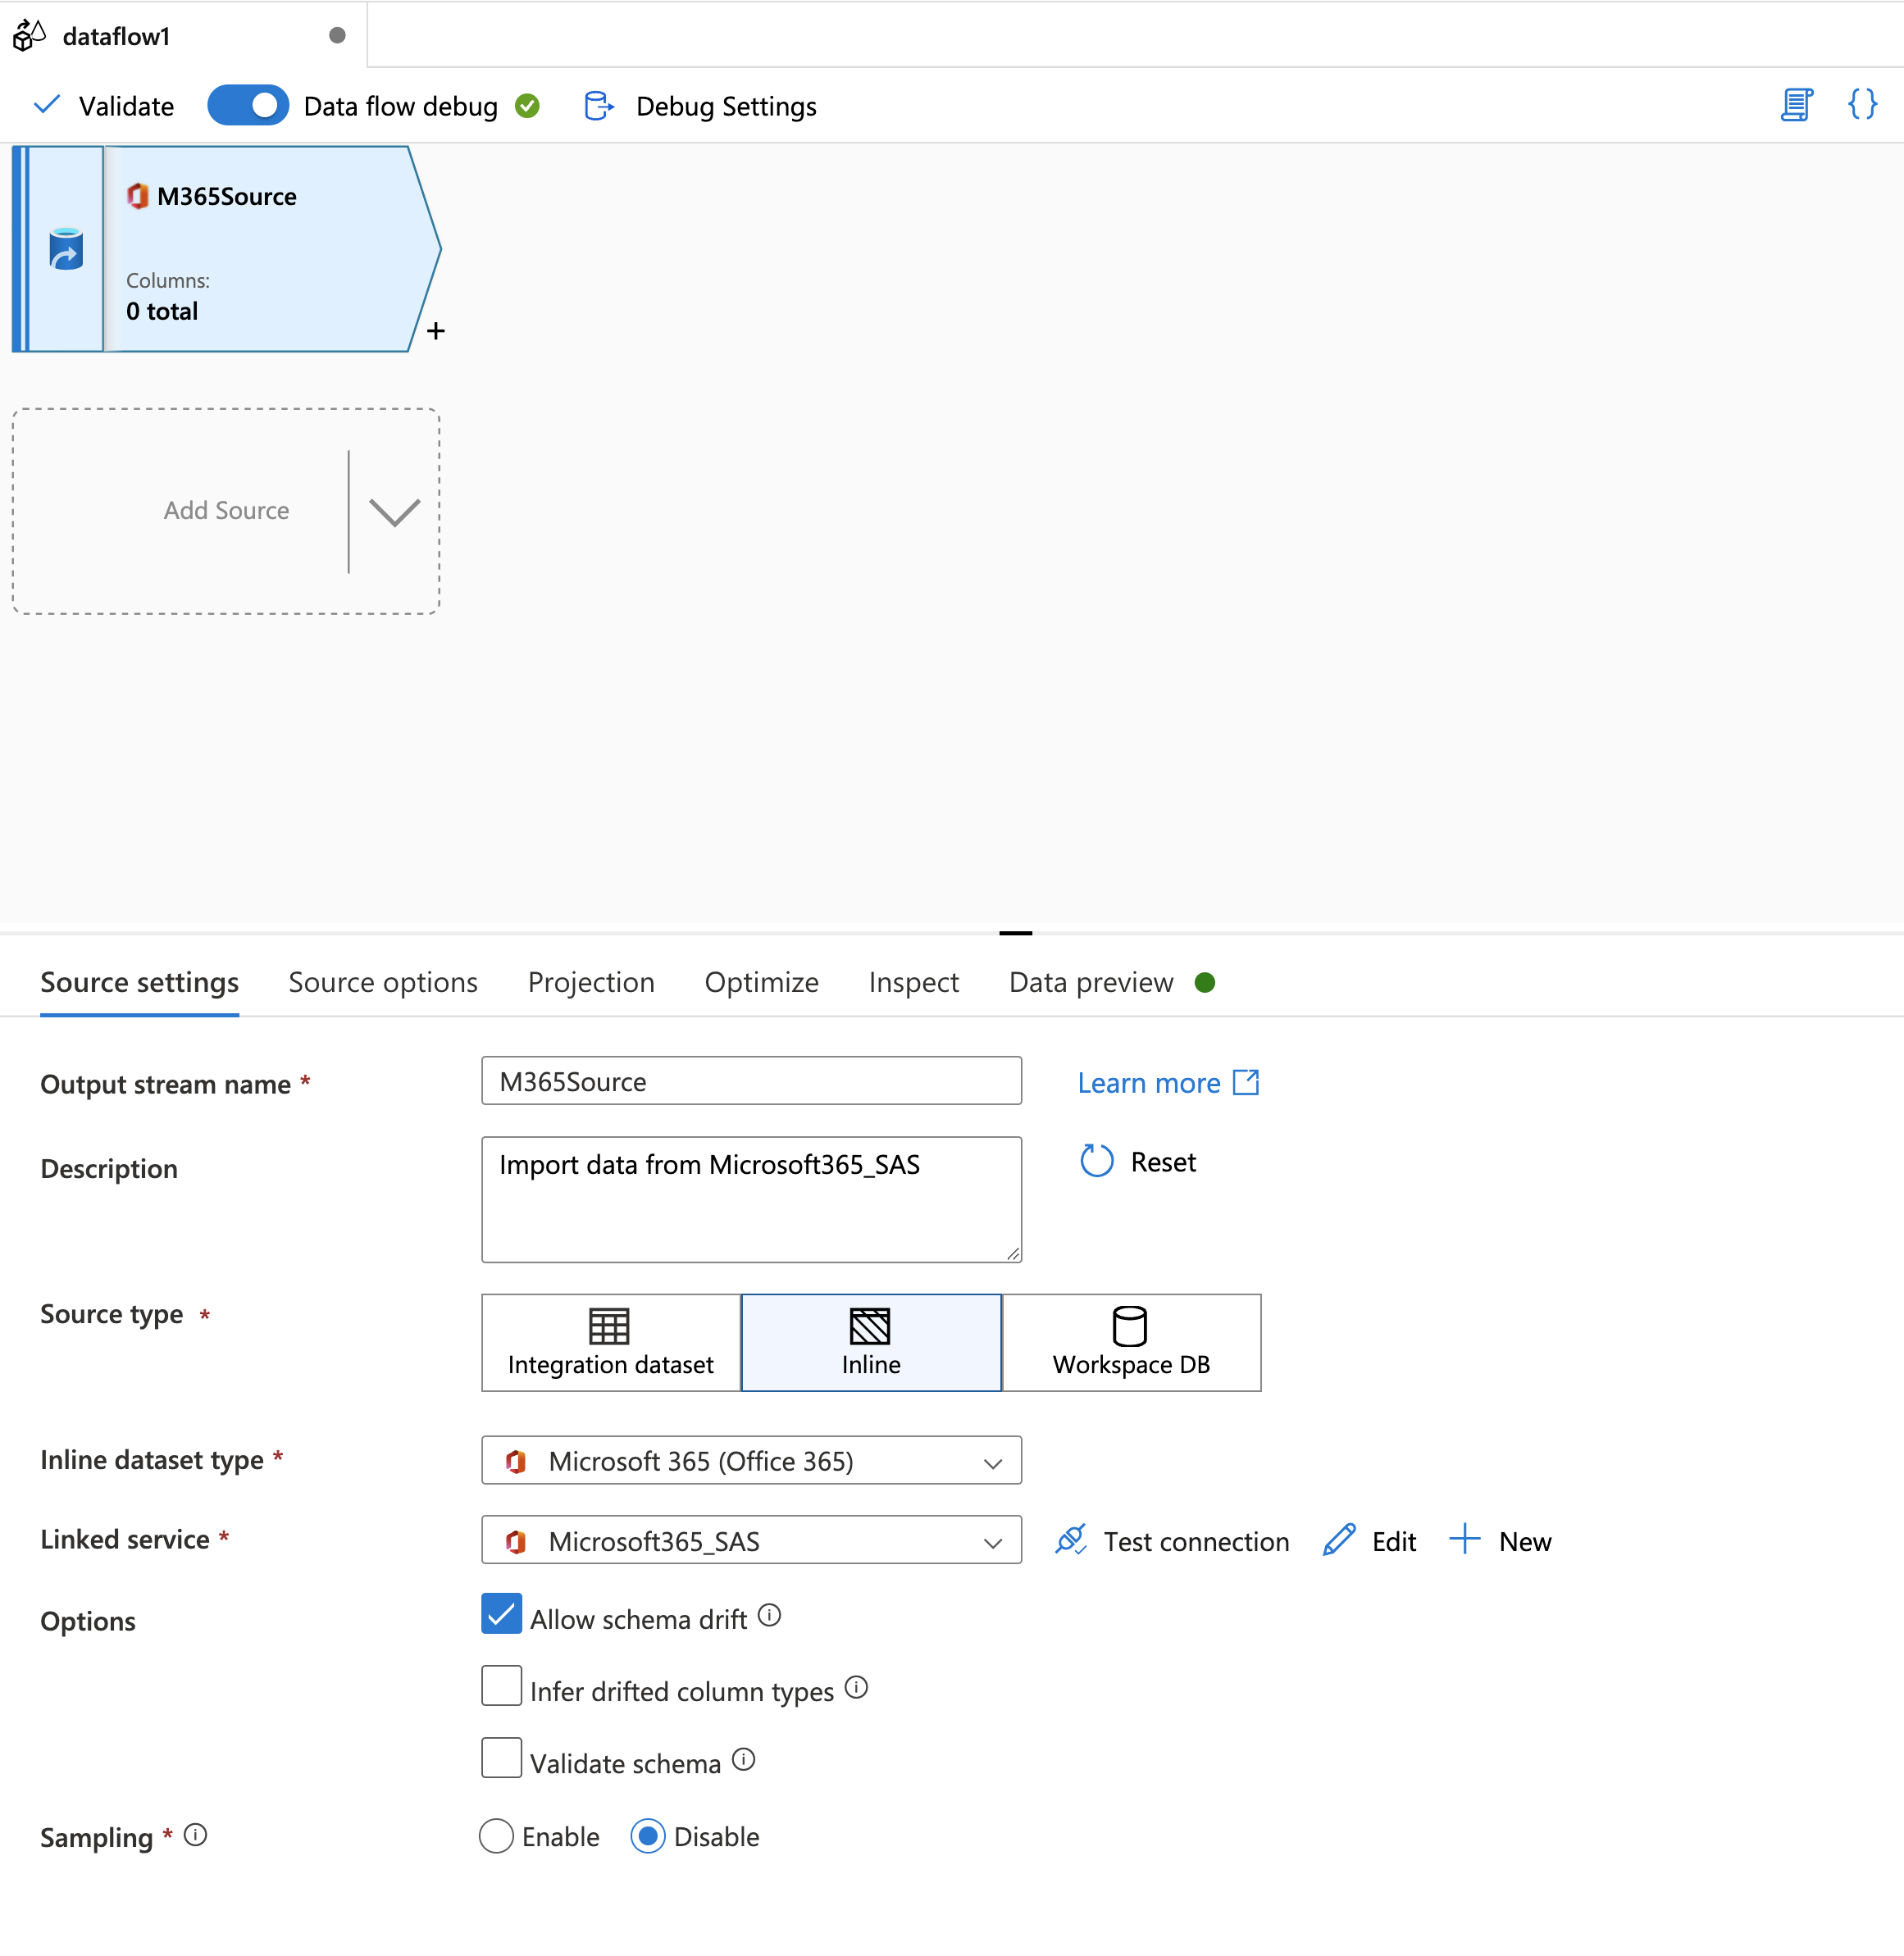Click the Learn more hyperlink
This screenshot has height=1956, width=1904.
pyautogui.click(x=1167, y=1081)
